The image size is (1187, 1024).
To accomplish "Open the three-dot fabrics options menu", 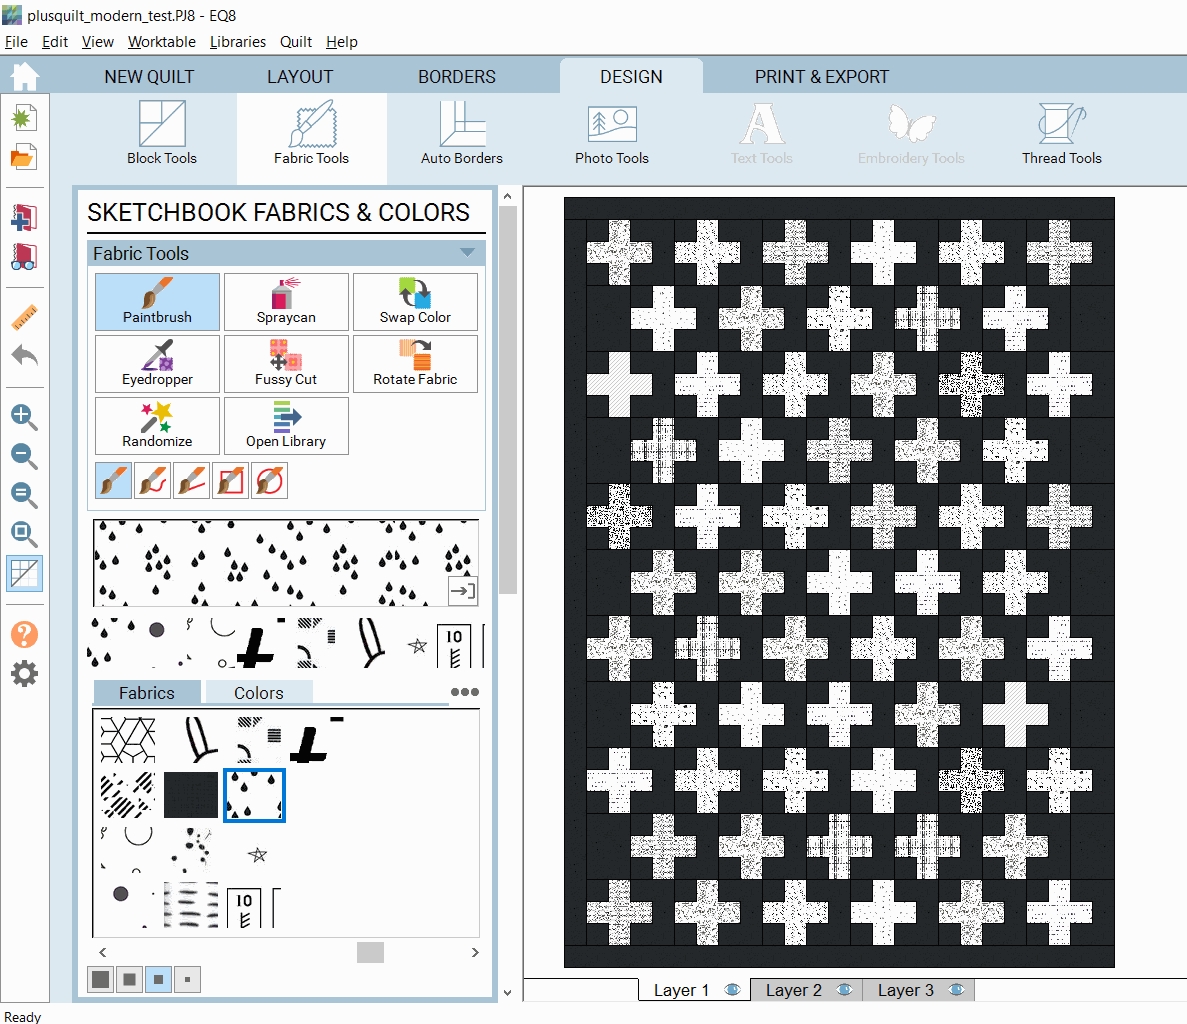I will coord(464,692).
